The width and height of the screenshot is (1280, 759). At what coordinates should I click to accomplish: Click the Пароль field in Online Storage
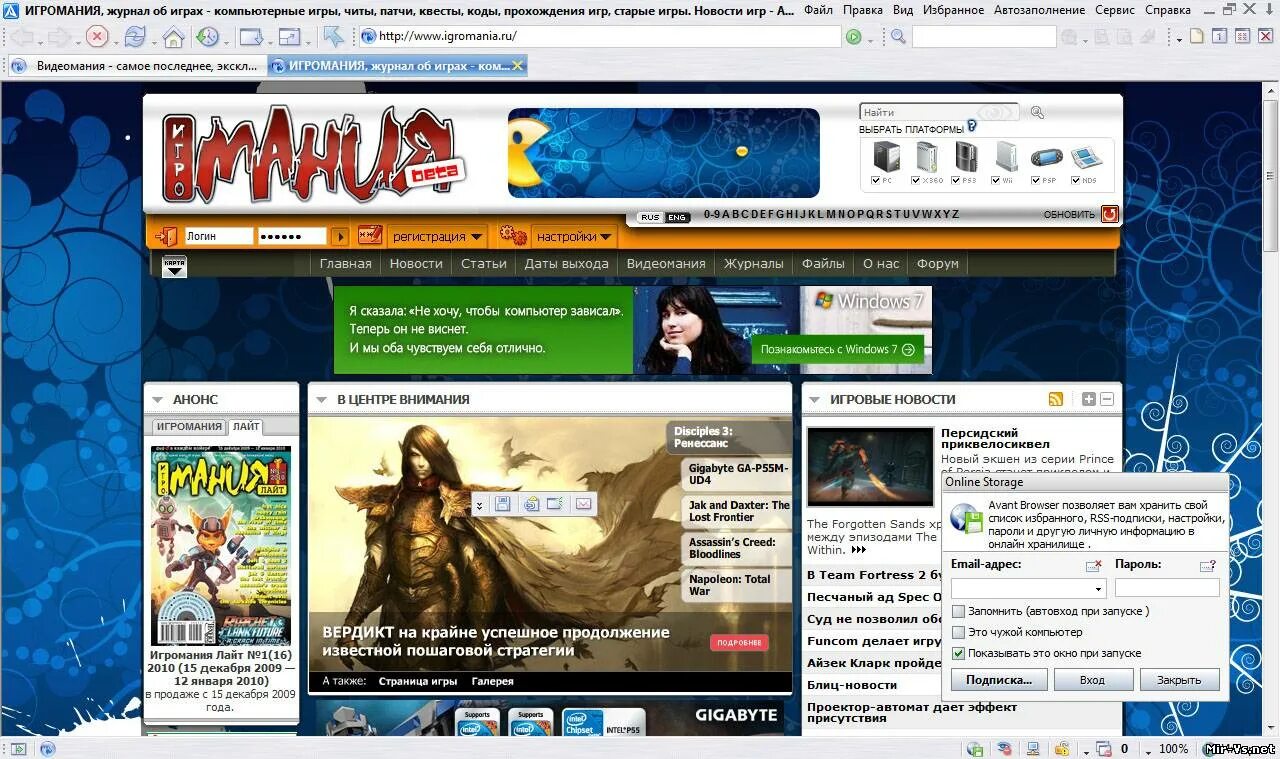coord(1167,588)
